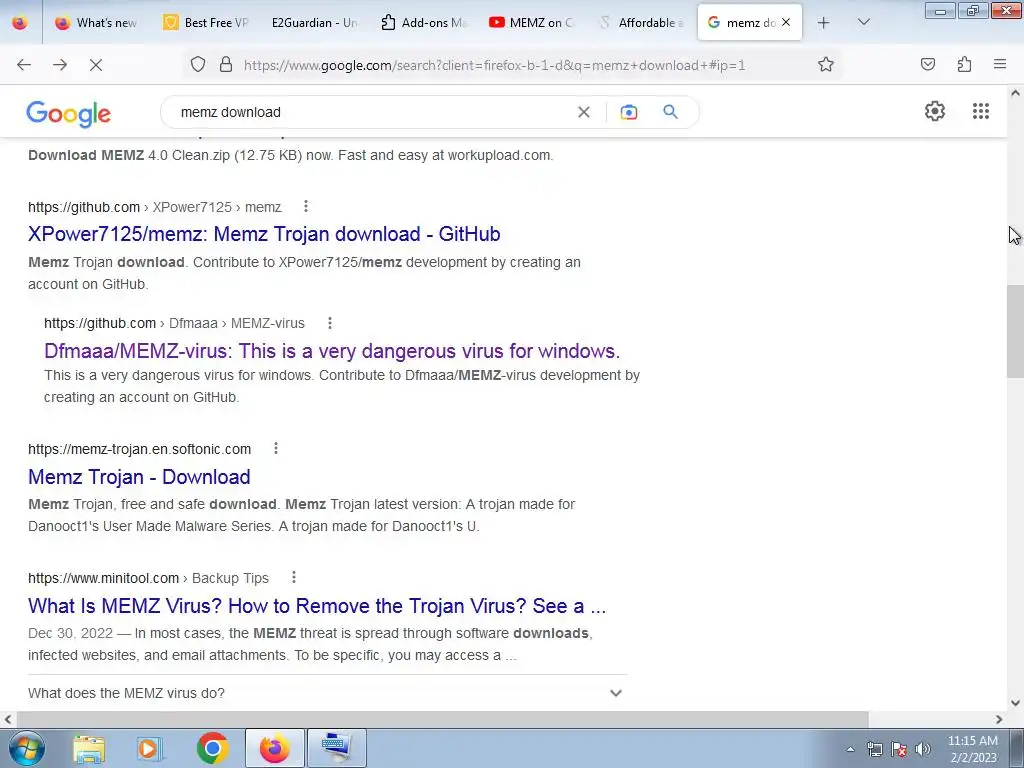Go to Google homepage logo
Viewport: 1024px width, 768px height.
point(69,114)
